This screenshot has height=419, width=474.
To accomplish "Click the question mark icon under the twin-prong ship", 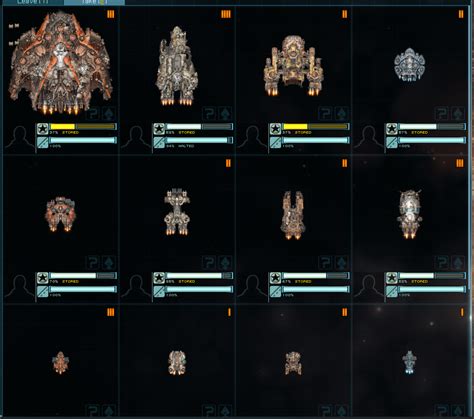I will pos(325,263).
